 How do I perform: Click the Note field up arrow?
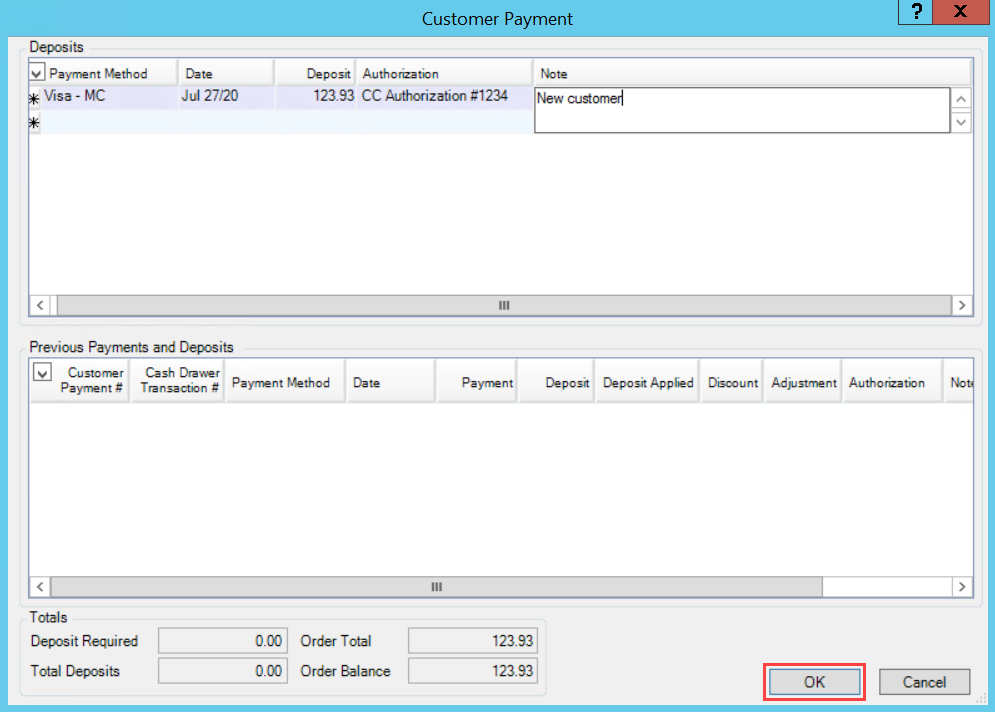tap(961, 99)
